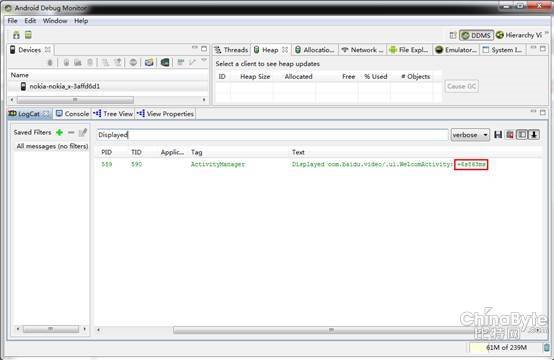Click the Screen Capture camera icon
The image size is (554, 360).
pos(149,63)
